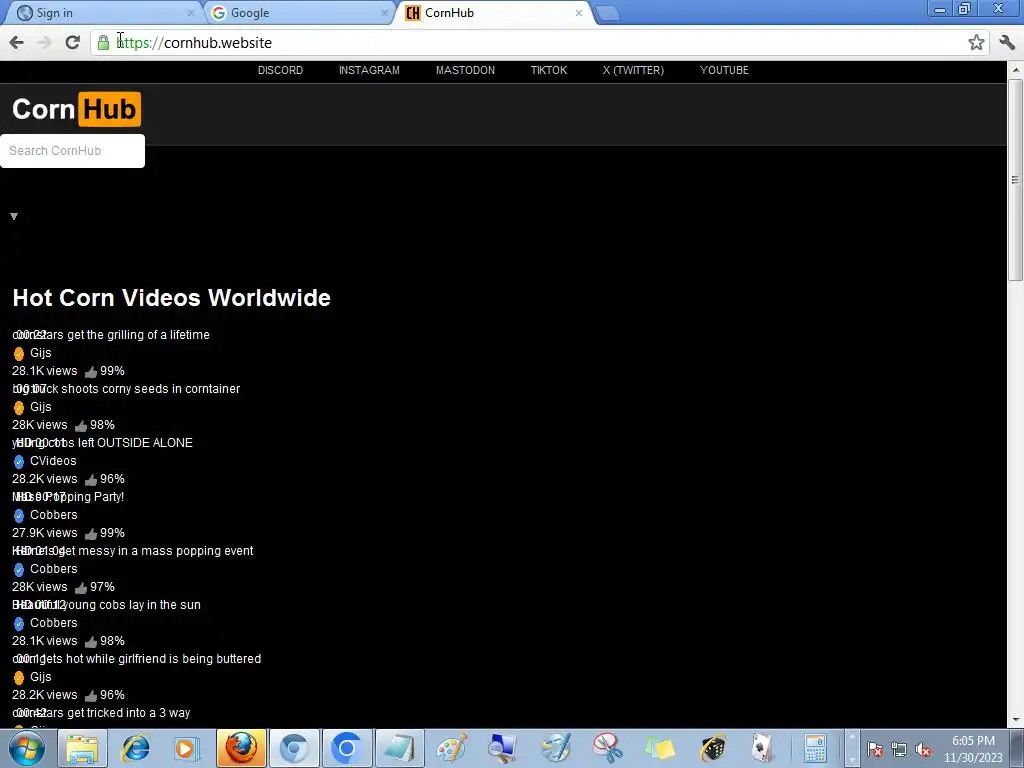Open video about a 3 way
This screenshot has height=768, width=1024.
click(x=101, y=713)
